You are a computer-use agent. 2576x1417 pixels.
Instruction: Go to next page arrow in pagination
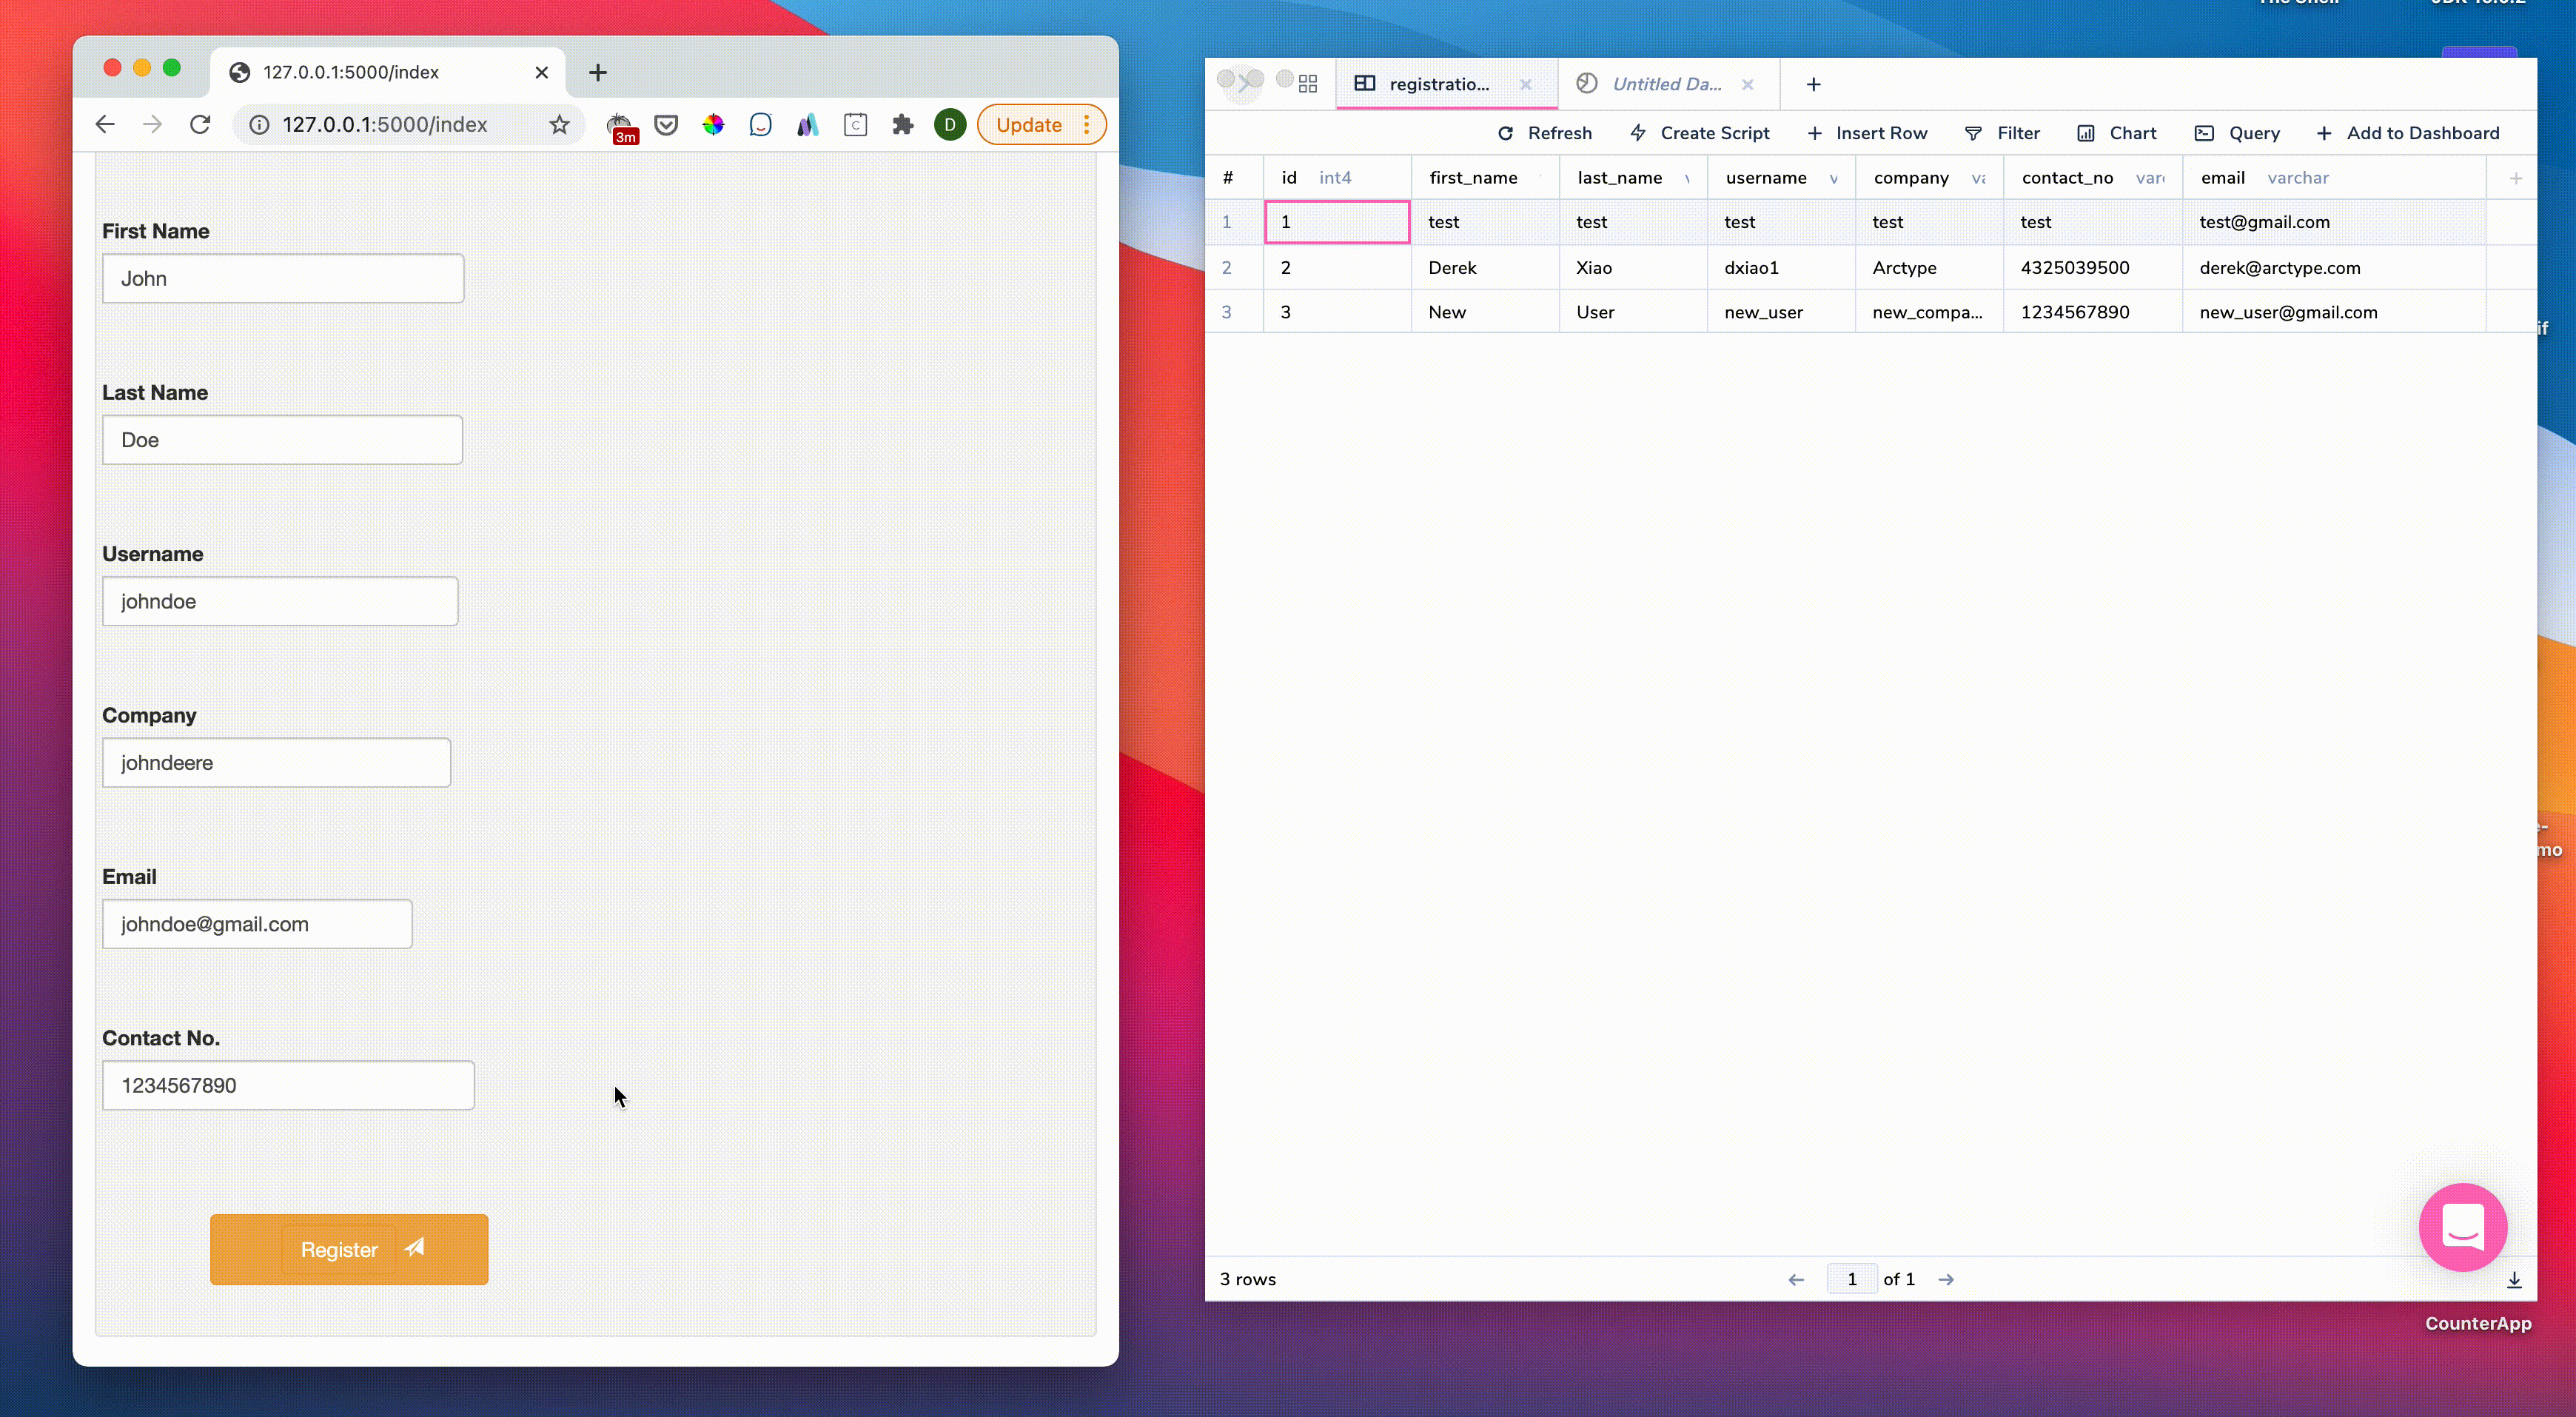pos(1946,1279)
